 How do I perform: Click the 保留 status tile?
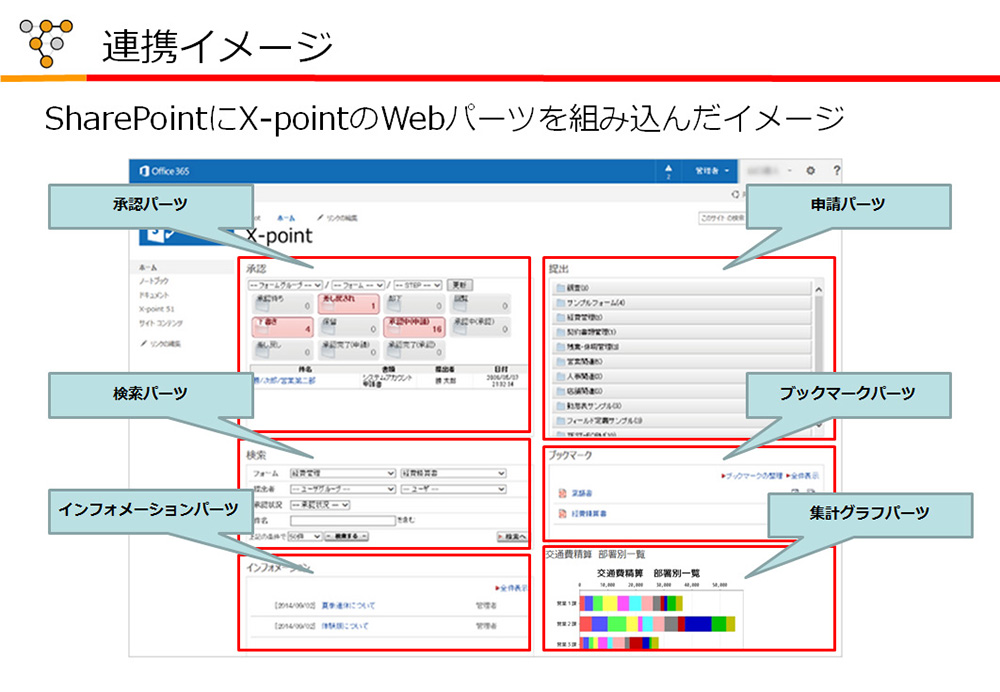(348, 327)
